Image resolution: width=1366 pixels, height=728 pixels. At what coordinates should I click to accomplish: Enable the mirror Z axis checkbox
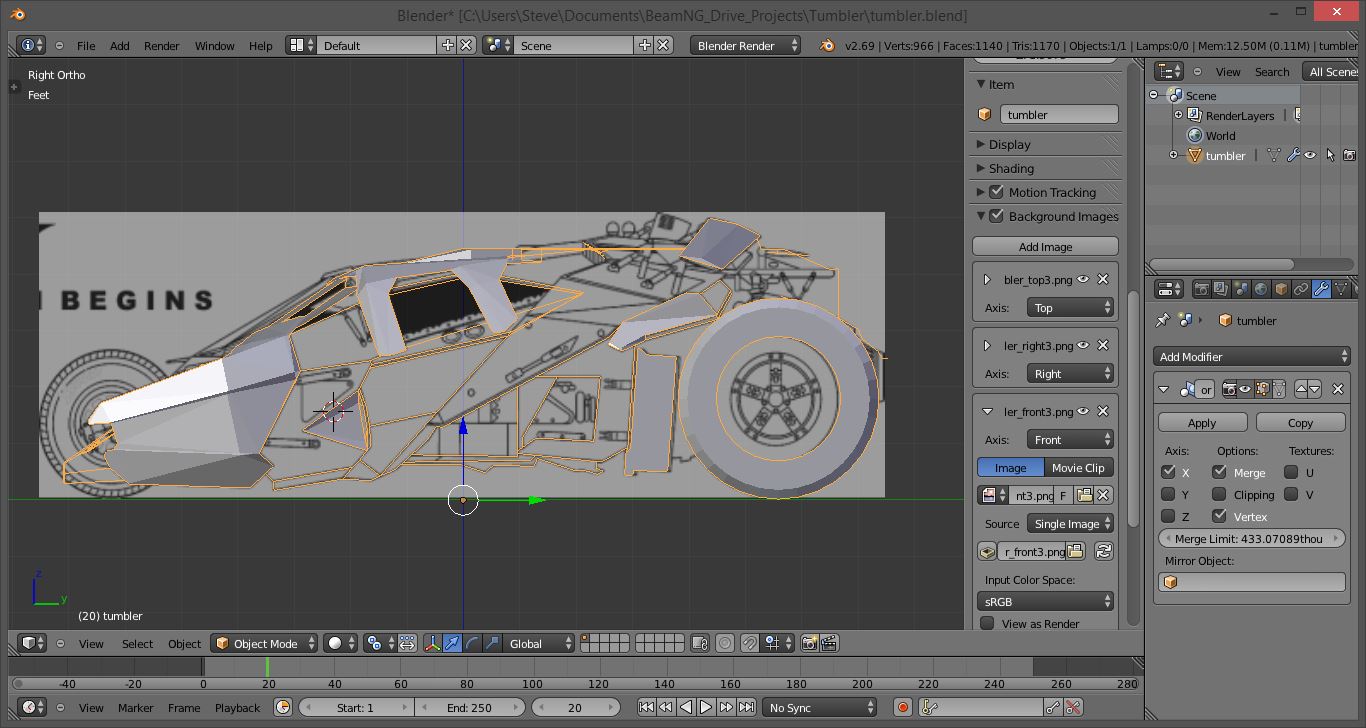1168,516
